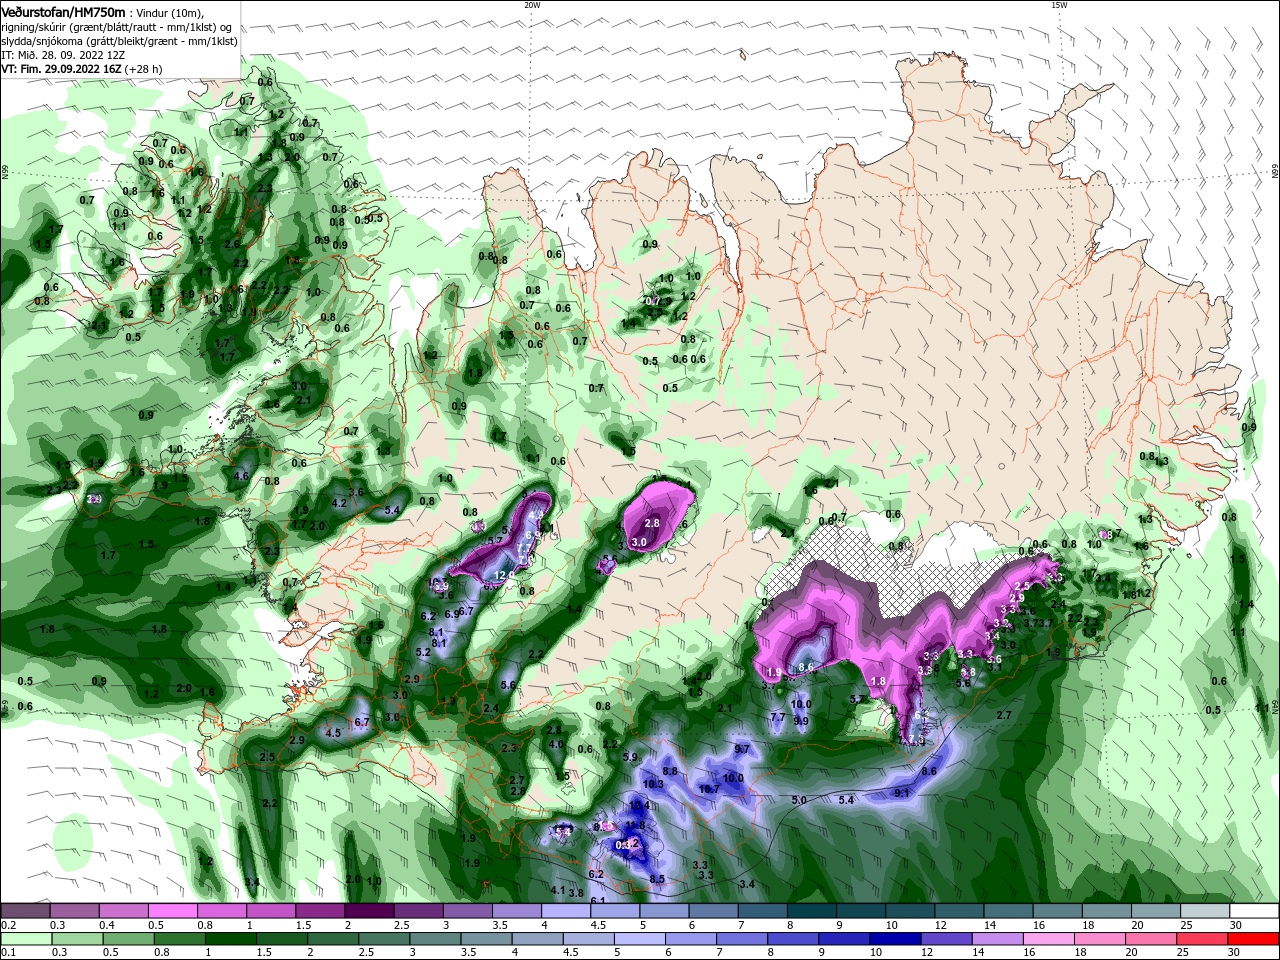The height and width of the screenshot is (960, 1280).
Task: Click the 7.7 precipitation value on map
Action: [778, 718]
